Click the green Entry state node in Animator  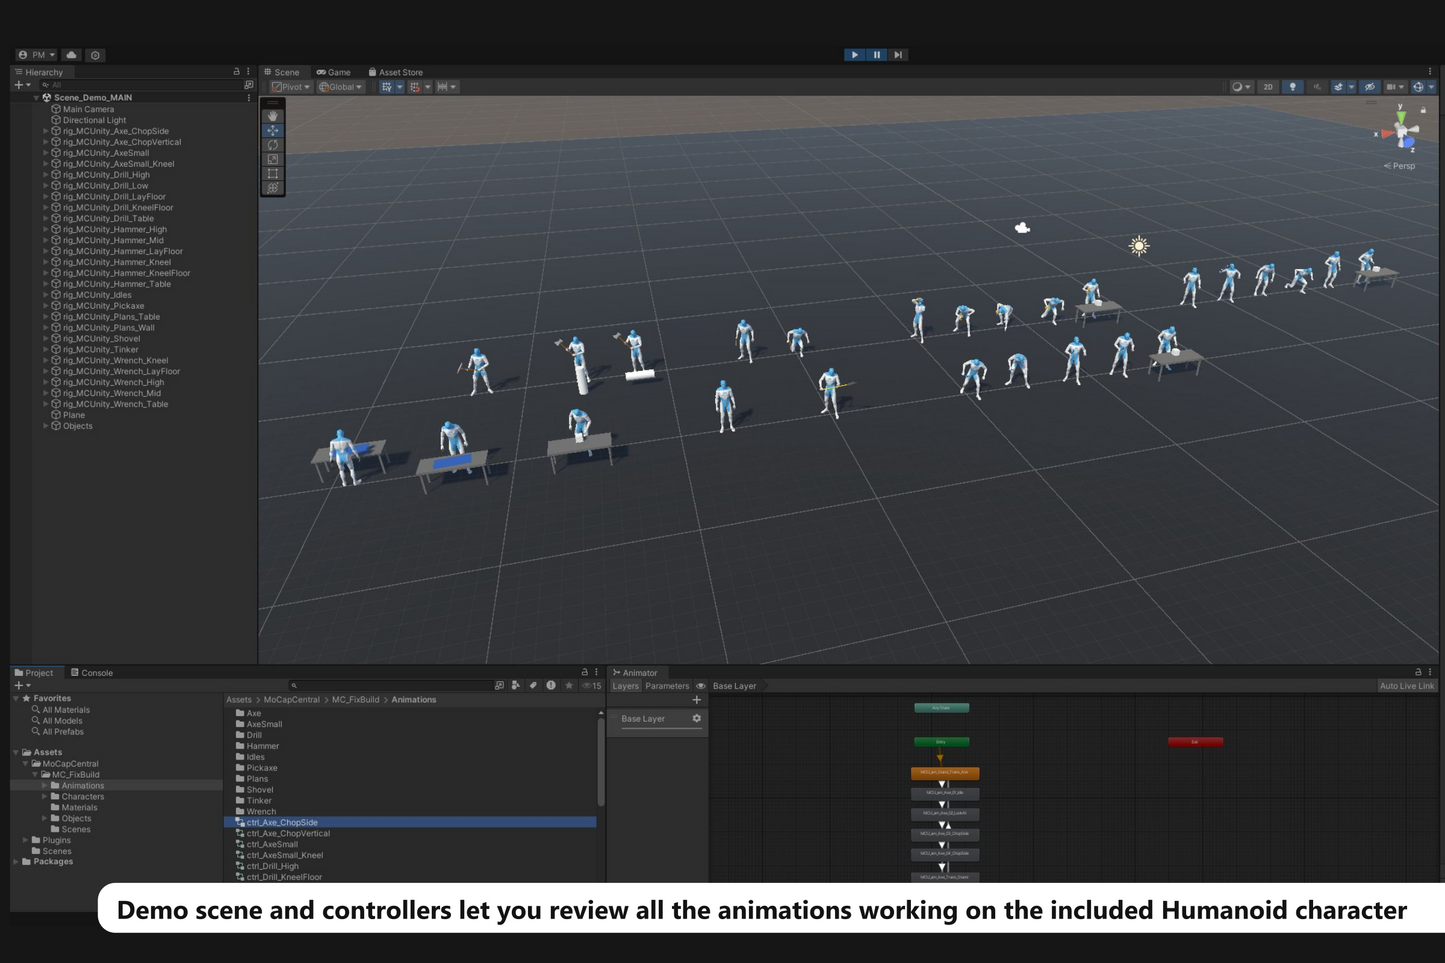[940, 742]
